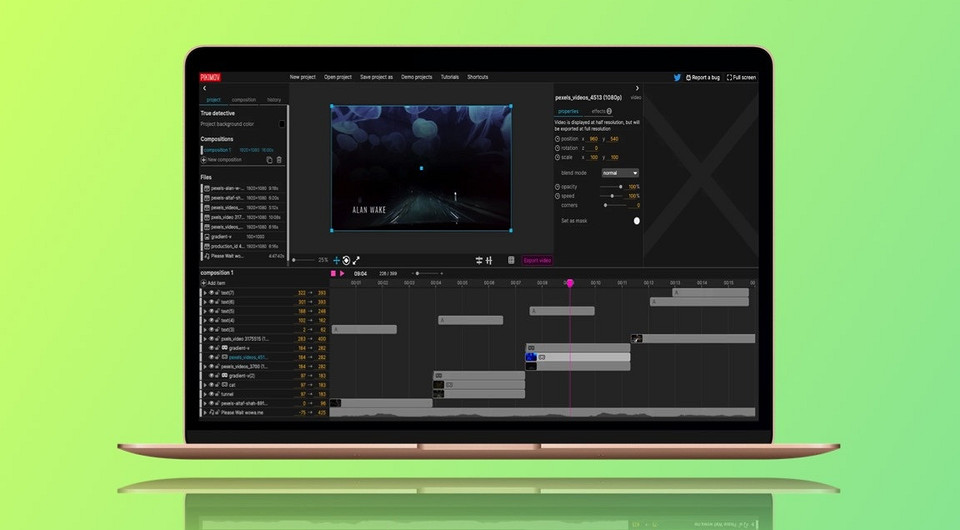
Task: Click the lock icon on text(7) layer
Action: (217, 293)
